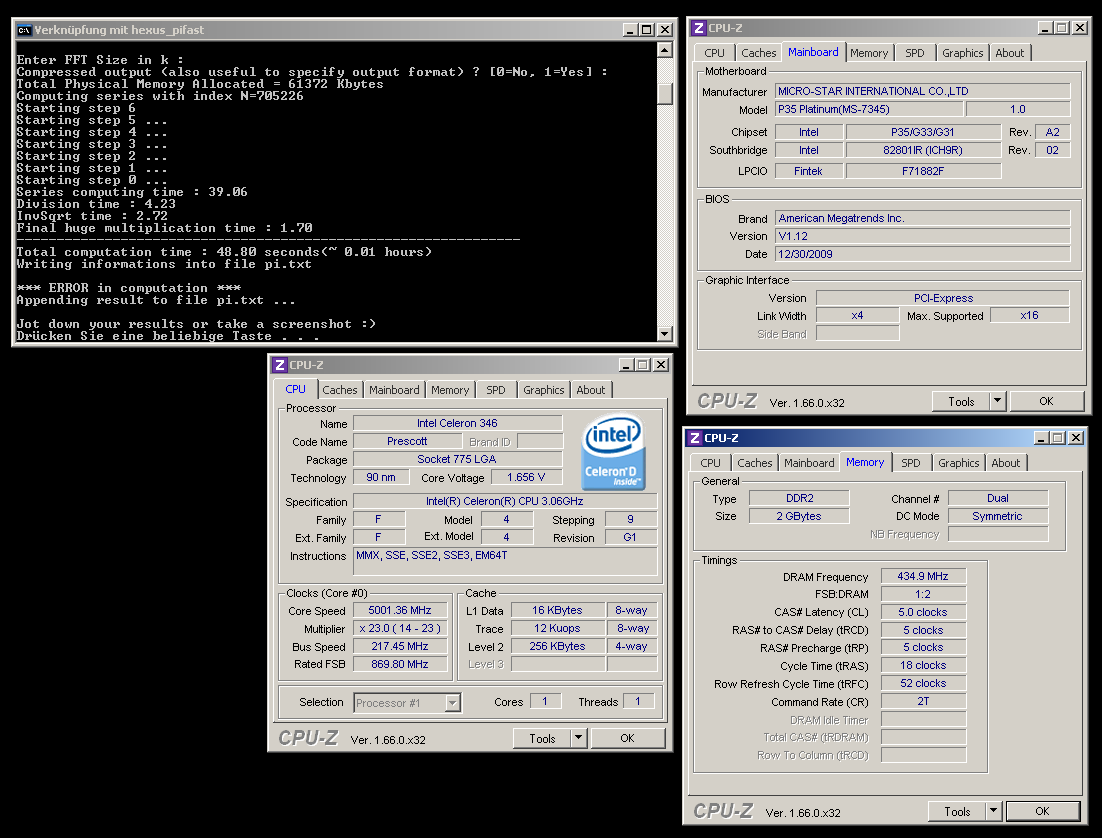Open the Memory tab in the Mainboard window
1102x838 pixels.
(x=869, y=53)
